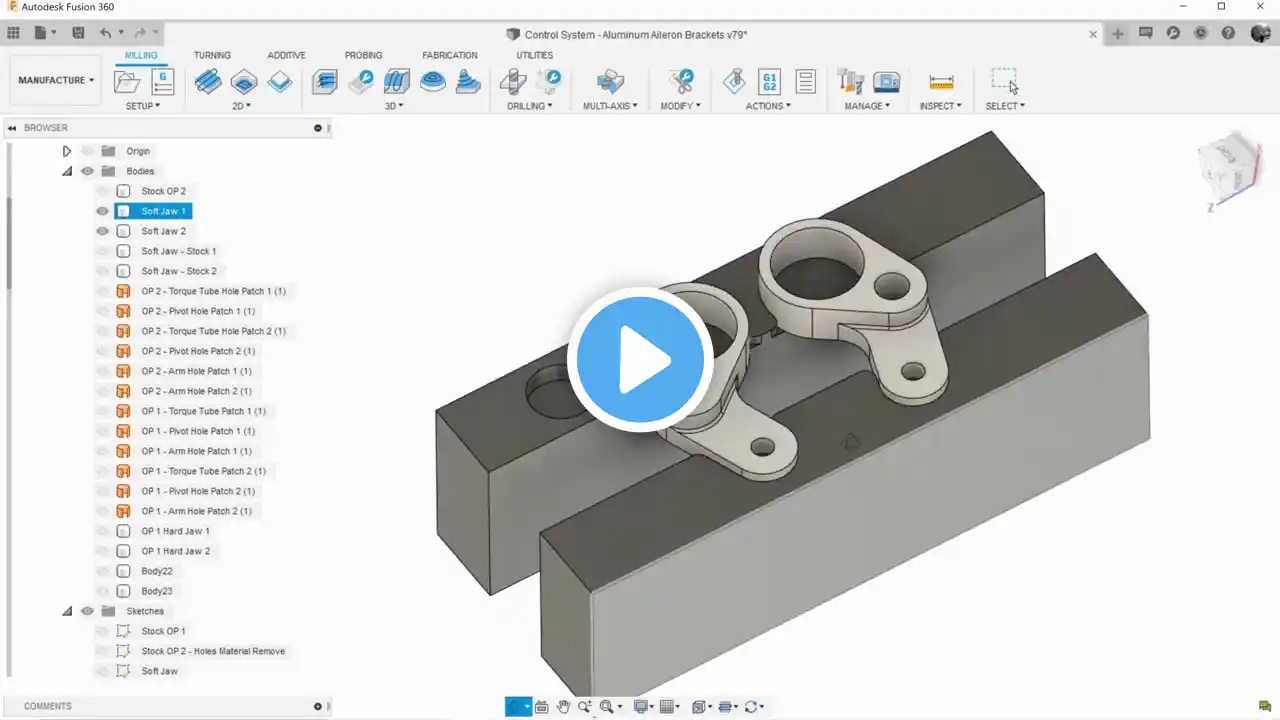The width and height of the screenshot is (1280, 720).
Task: Open the Help question mark icon
Action: click(1227, 33)
